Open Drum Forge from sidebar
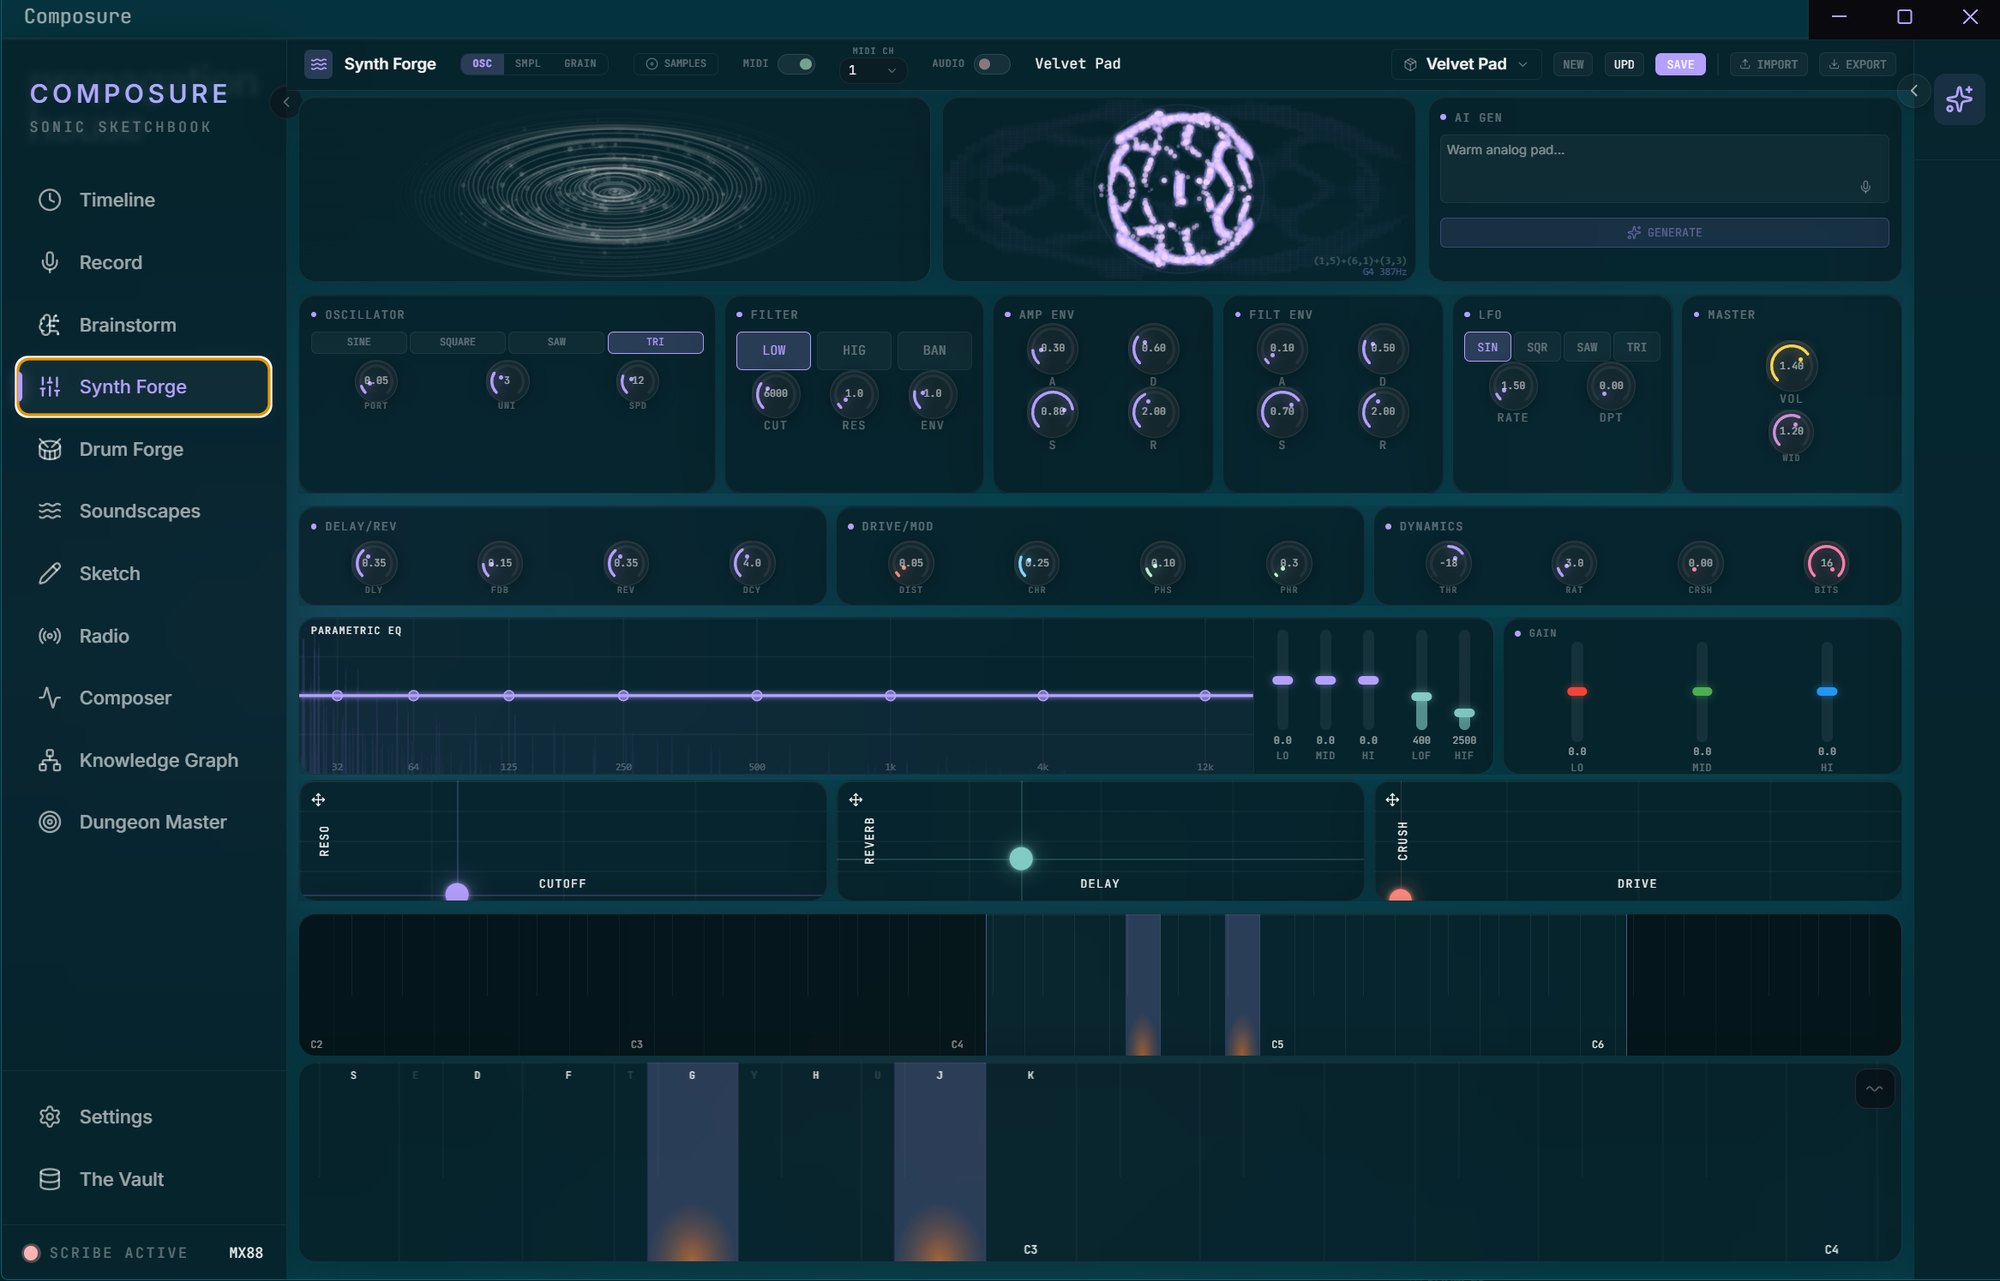2000x1281 pixels. (x=143, y=449)
